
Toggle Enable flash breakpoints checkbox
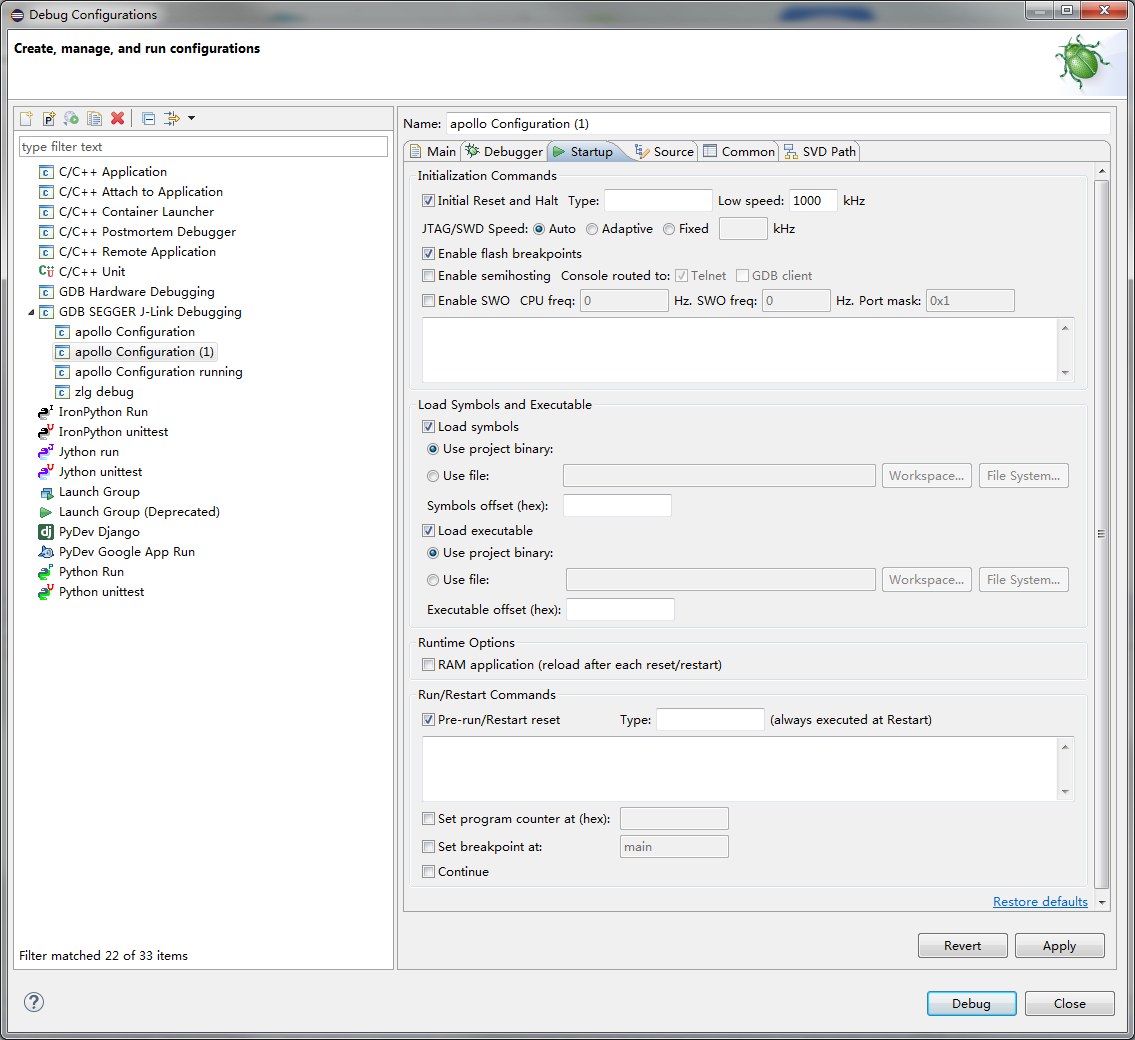[x=429, y=254]
